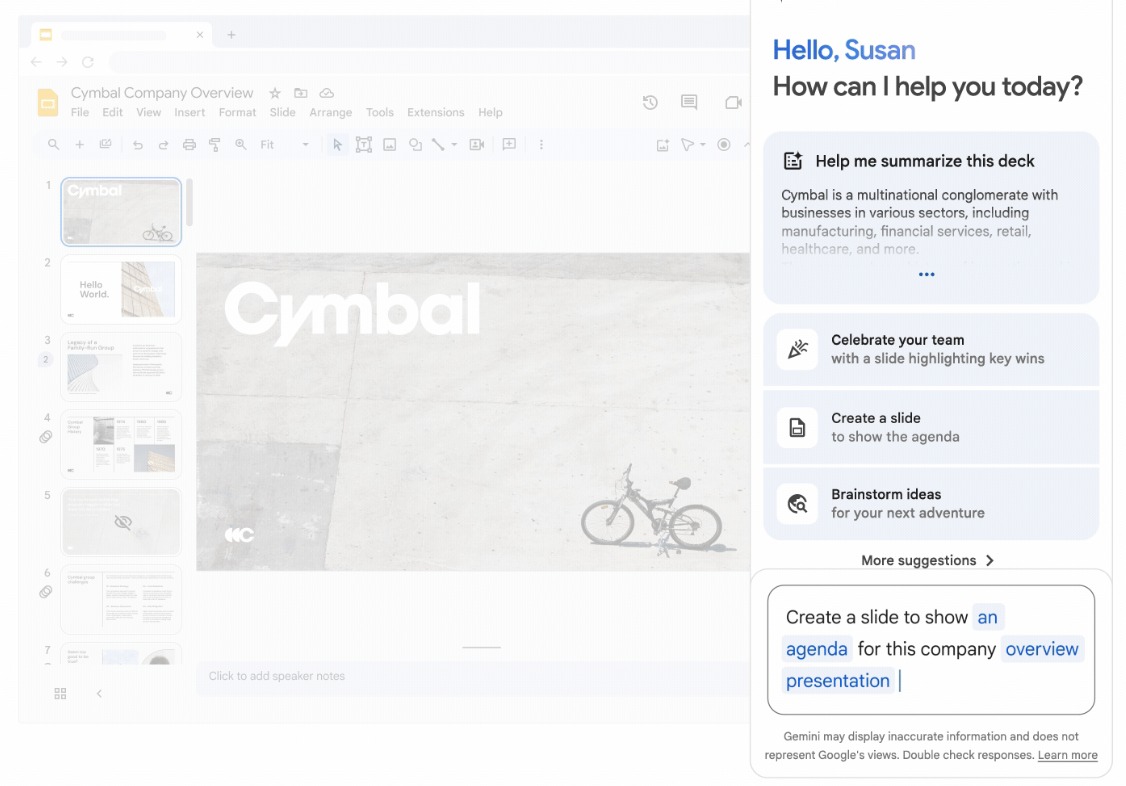Click the print icon in toolbar
Screen dimensions: 1126x786
pos(189,145)
